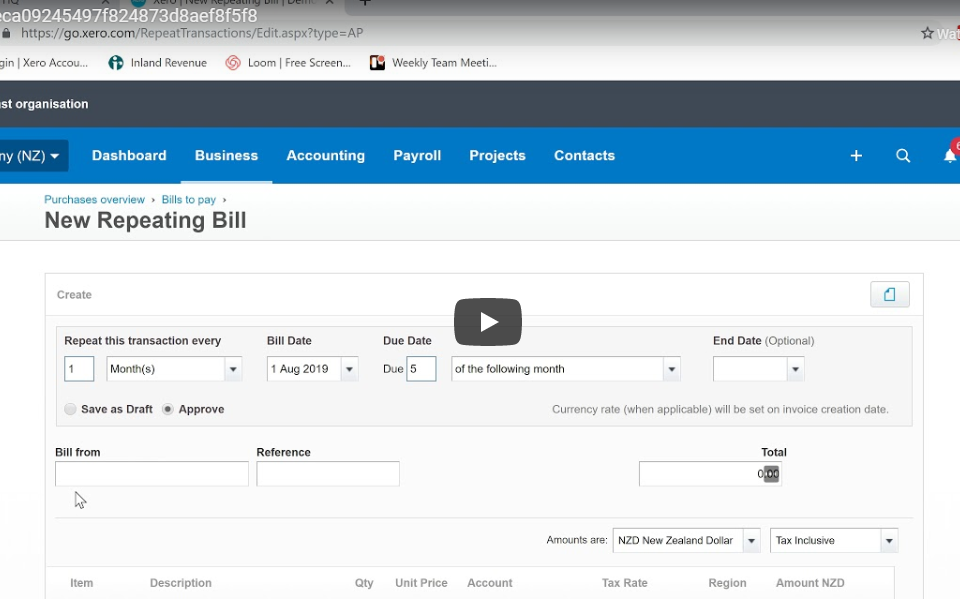The height and width of the screenshot is (599, 960).
Task: Open search with the magnifier icon
Action: (903, 156)
